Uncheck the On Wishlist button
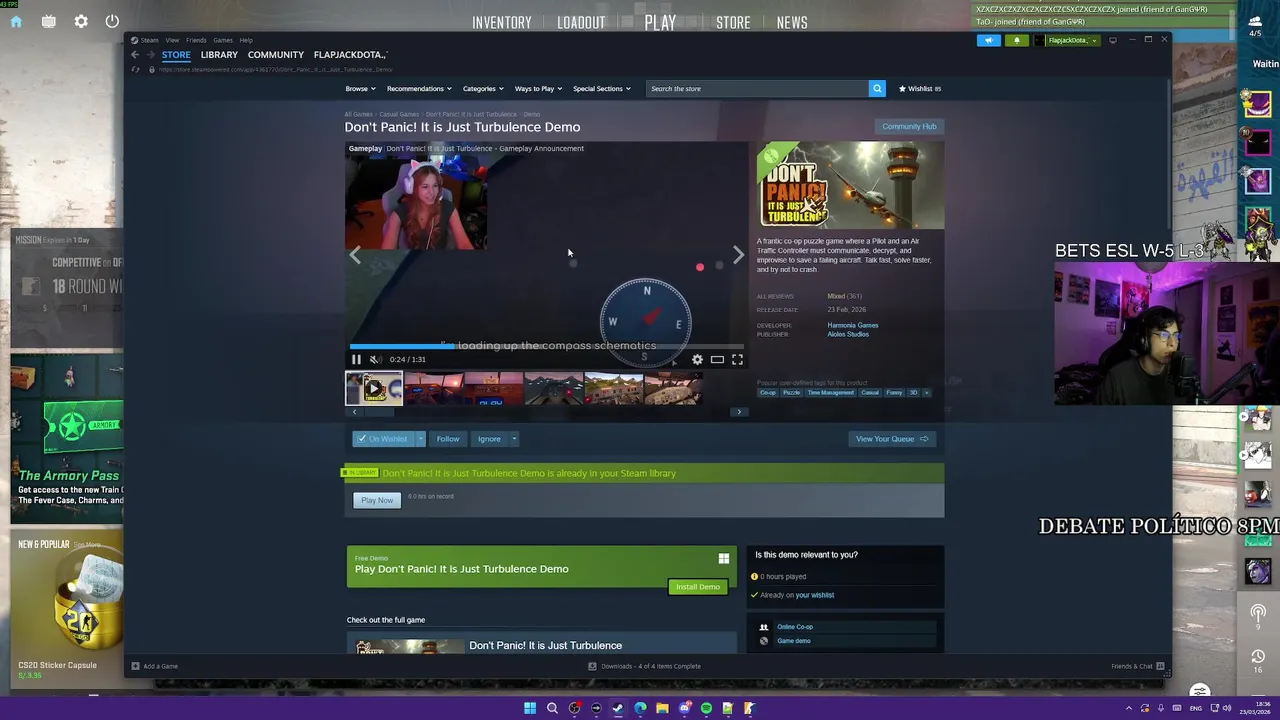The width and height of the screenshot is (1280, 720). [383, 439]
